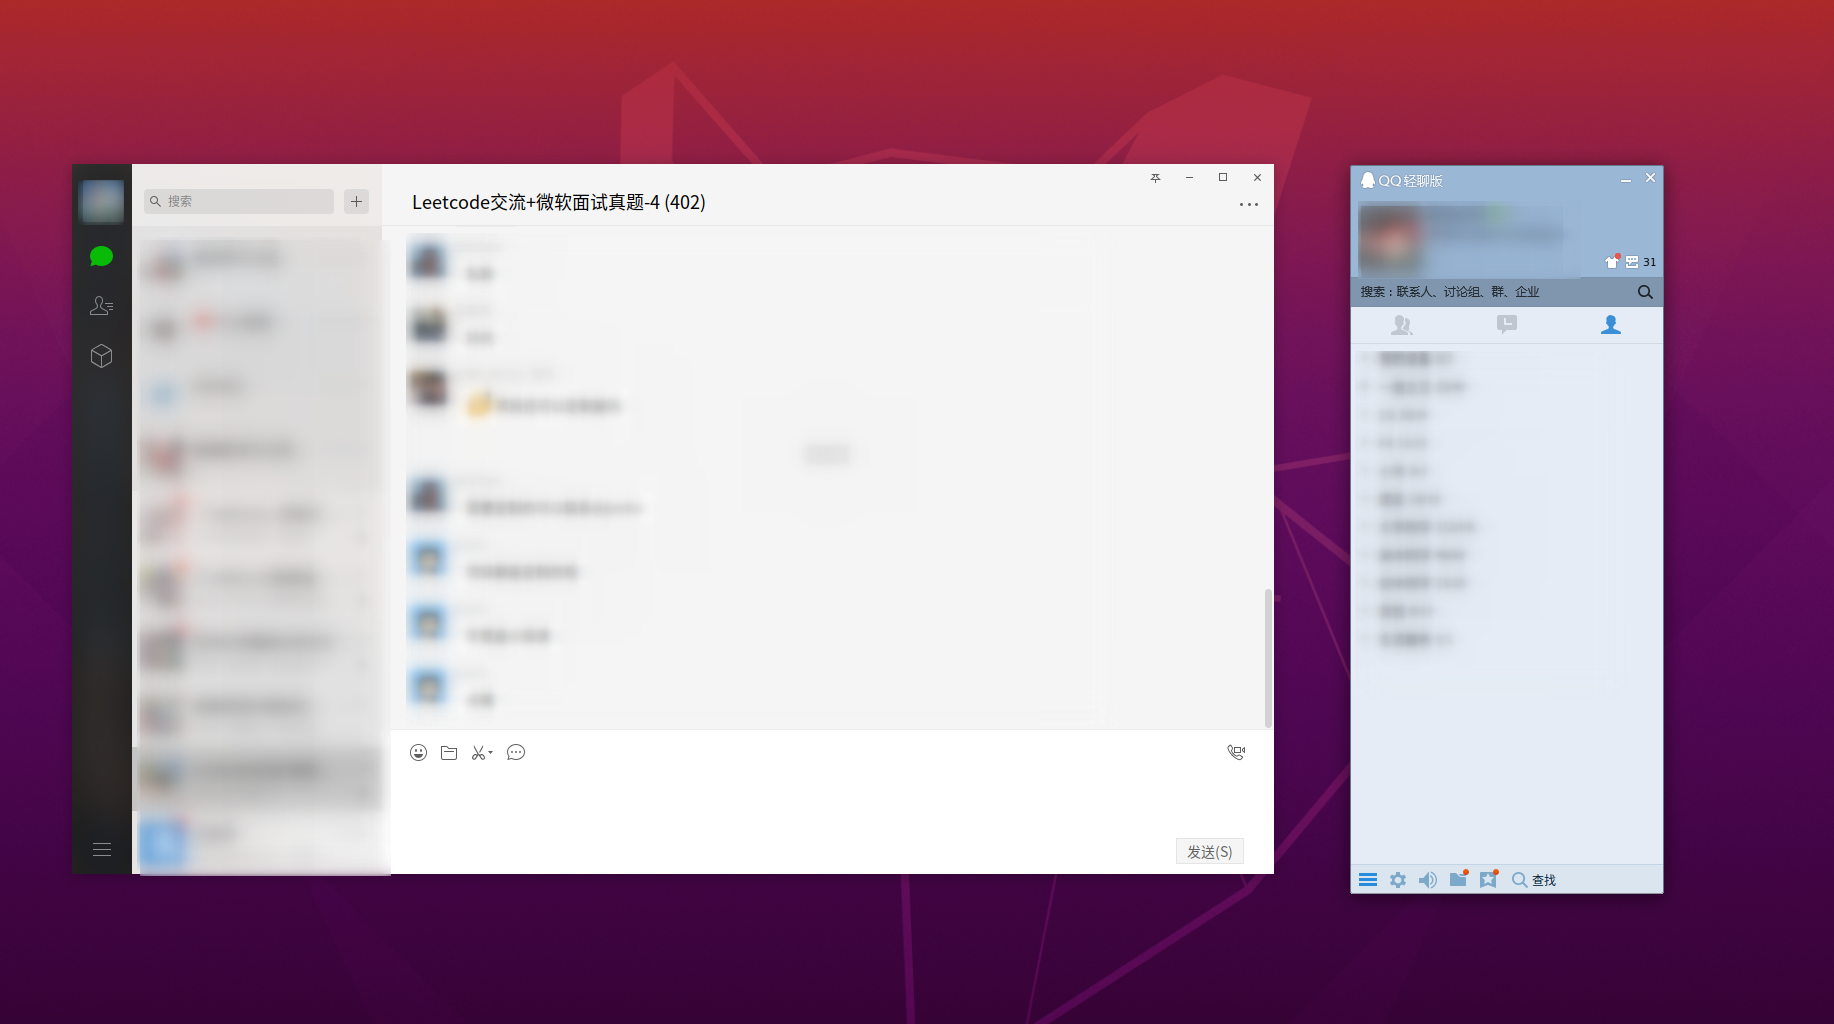
Task: Switch to QQ recent sessions tab
Action: tap(1507, 325)
